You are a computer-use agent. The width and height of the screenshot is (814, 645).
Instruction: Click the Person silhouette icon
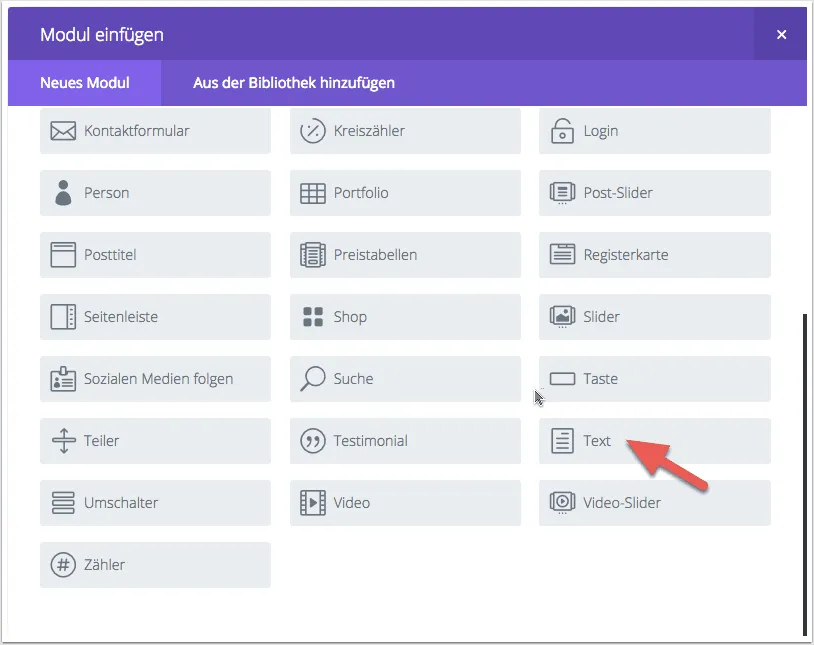63,193
